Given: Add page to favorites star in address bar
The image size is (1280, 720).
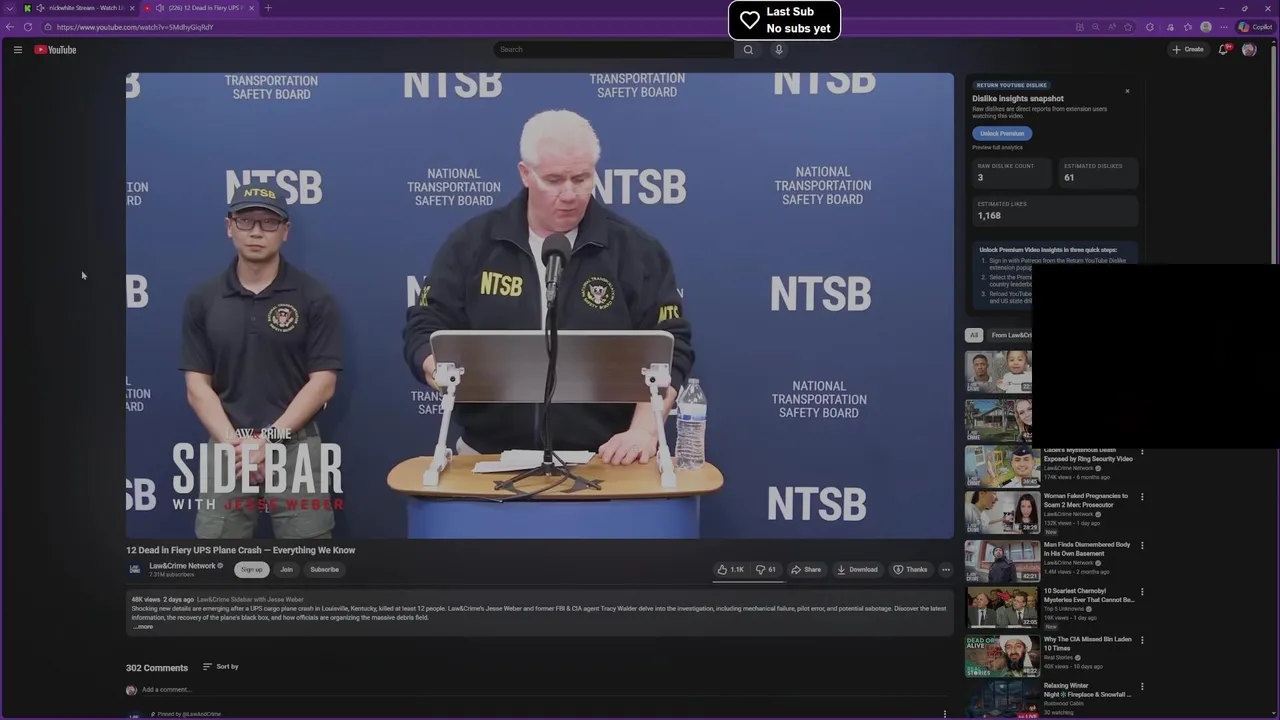Looking at the screenshot, I should tap(1129, 27).
